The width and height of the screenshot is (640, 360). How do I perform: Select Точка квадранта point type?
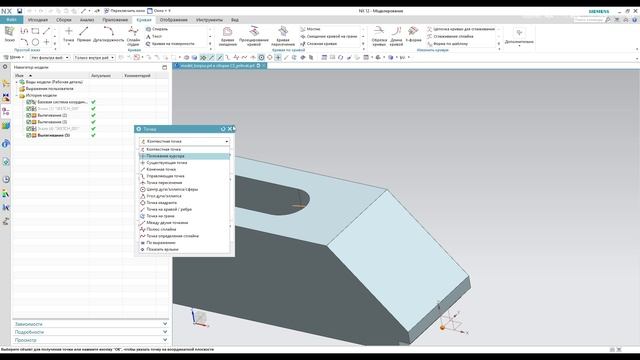coord(184,202)
